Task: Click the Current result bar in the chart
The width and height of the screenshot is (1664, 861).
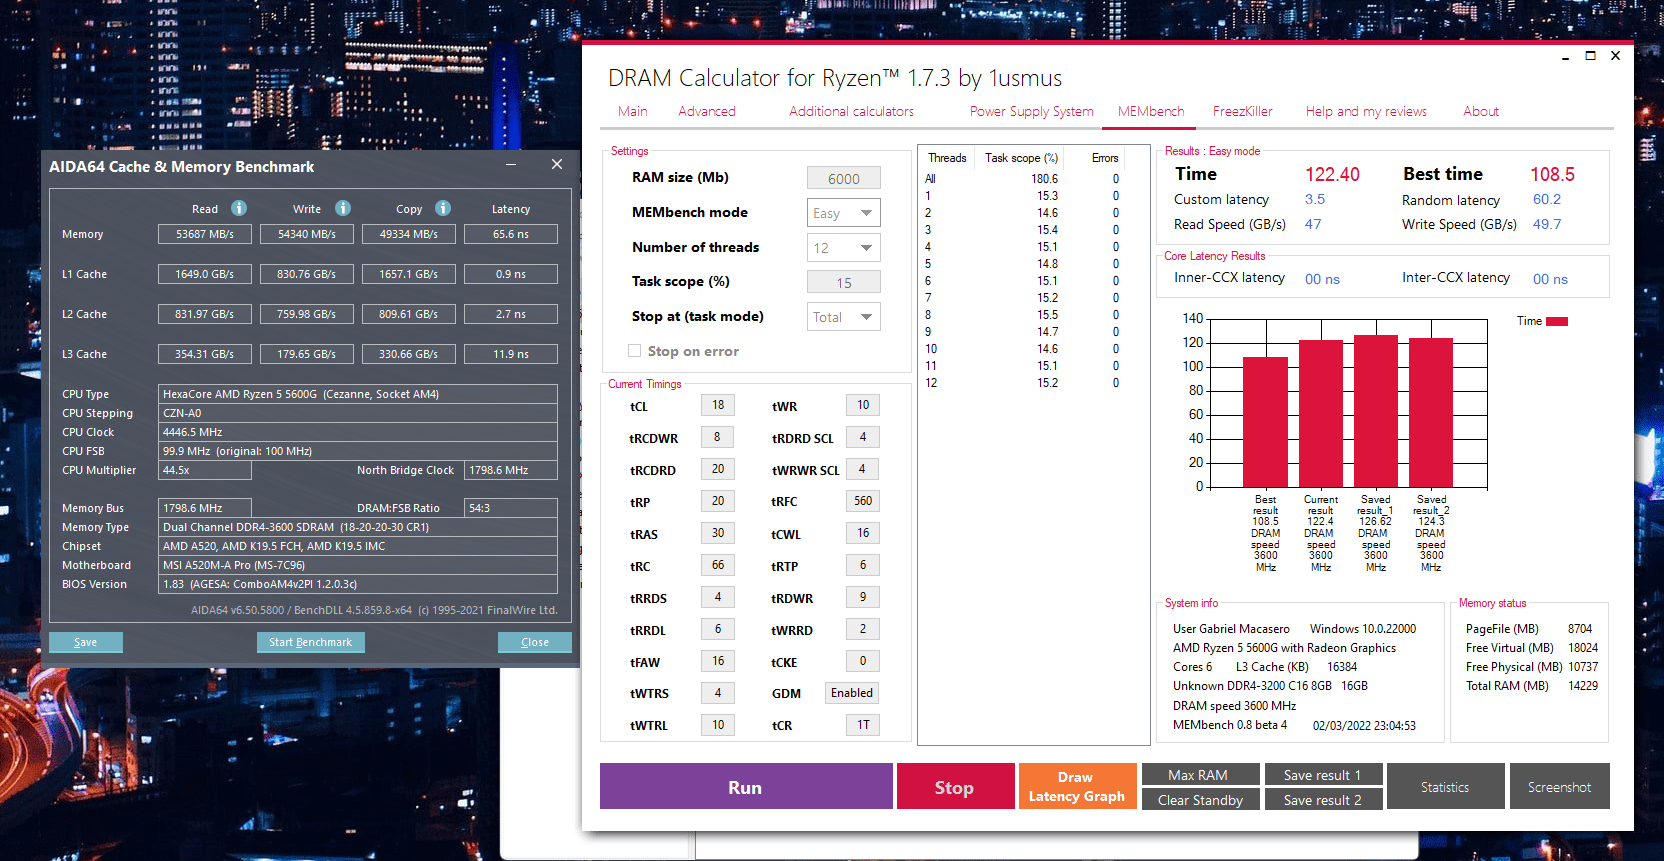Action: (x=1321, y=414)
